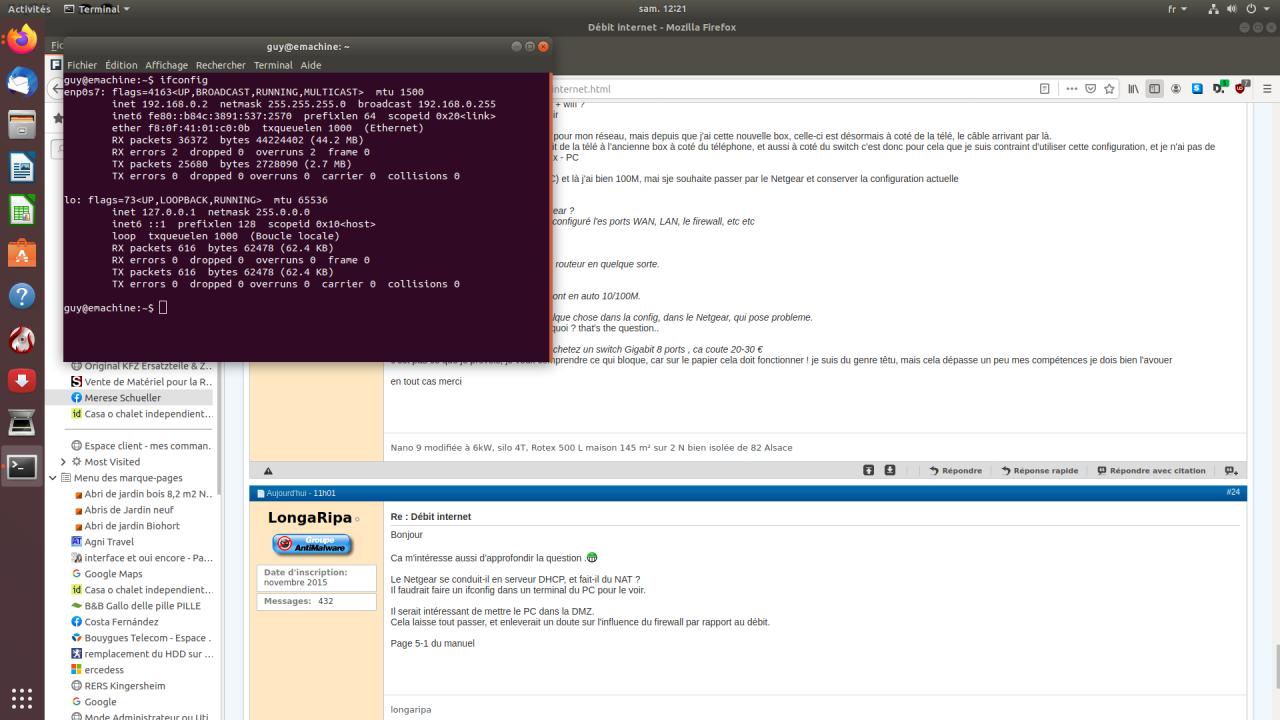Open the fr keyboard layout dropdown

tap(1177, 9)
